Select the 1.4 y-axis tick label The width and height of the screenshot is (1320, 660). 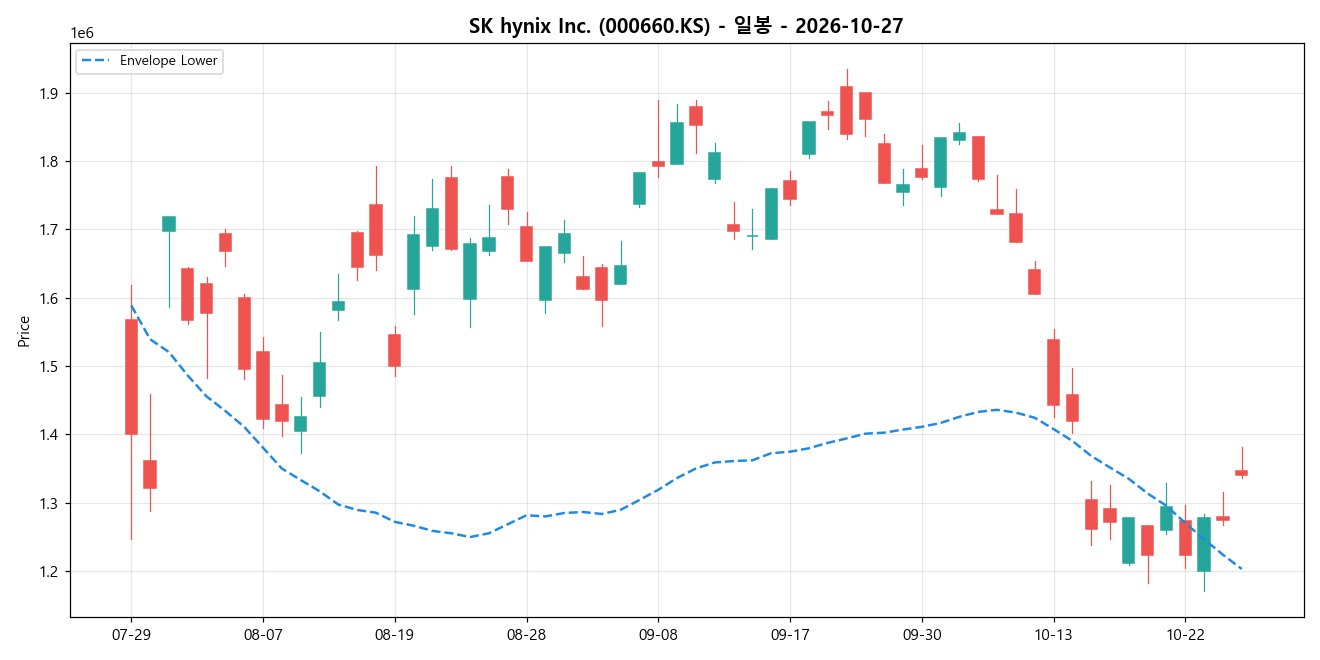tap(48, 435)
